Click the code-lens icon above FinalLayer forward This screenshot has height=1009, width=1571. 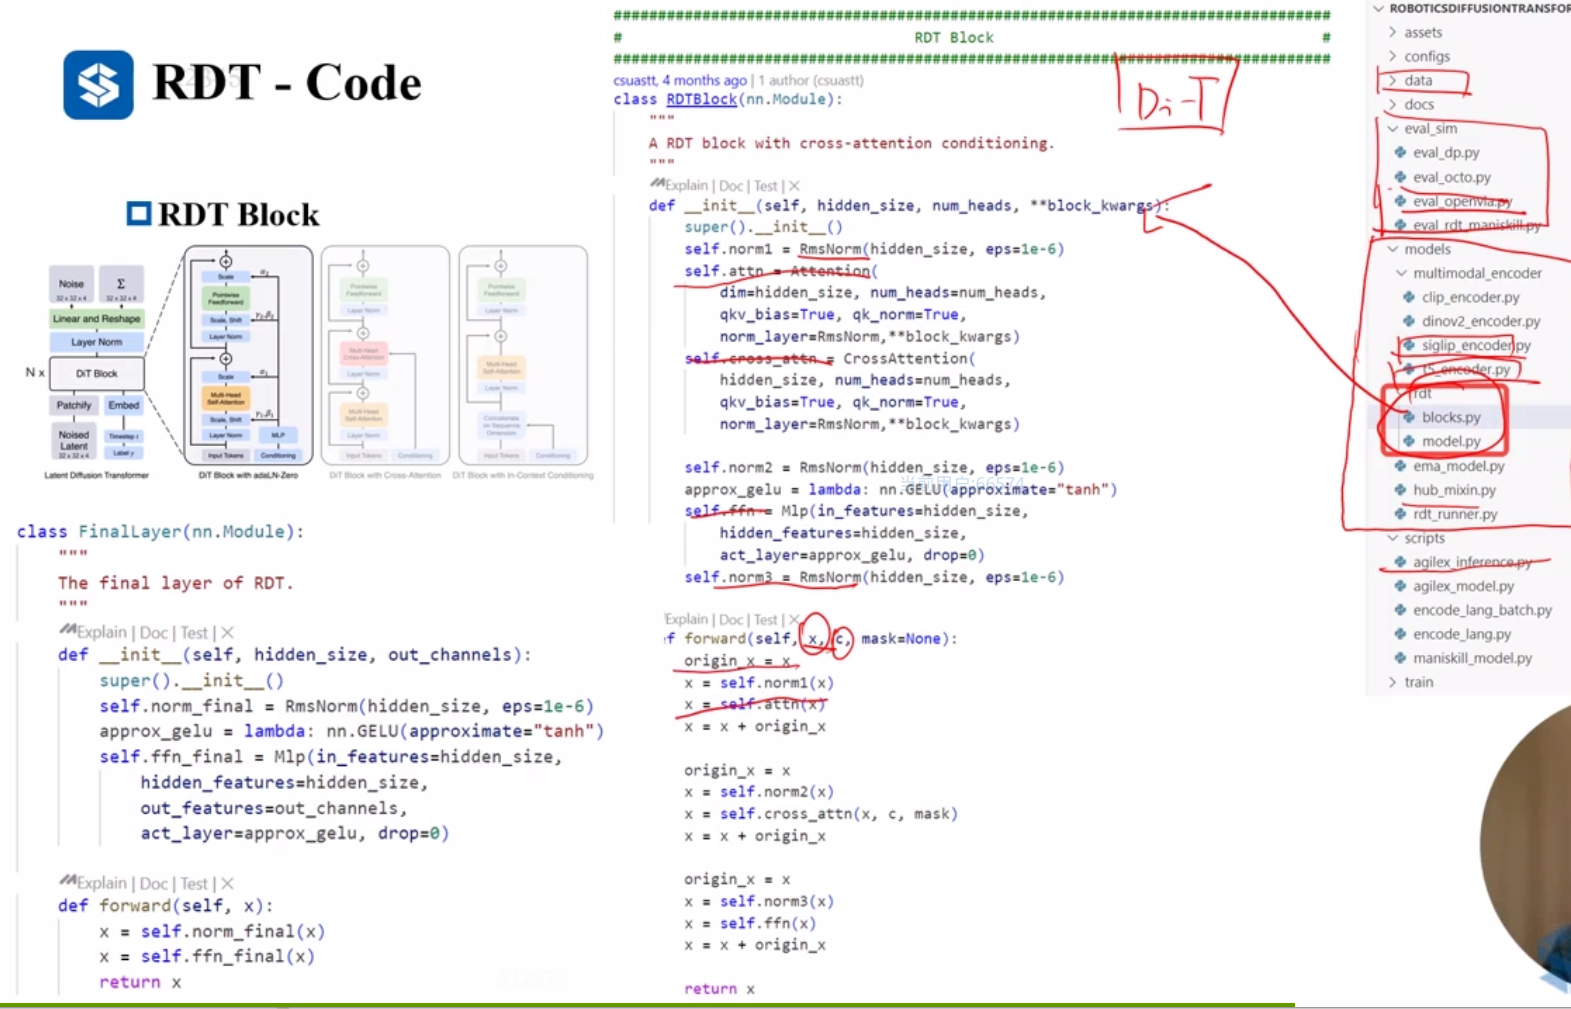(x=68, y=881)
